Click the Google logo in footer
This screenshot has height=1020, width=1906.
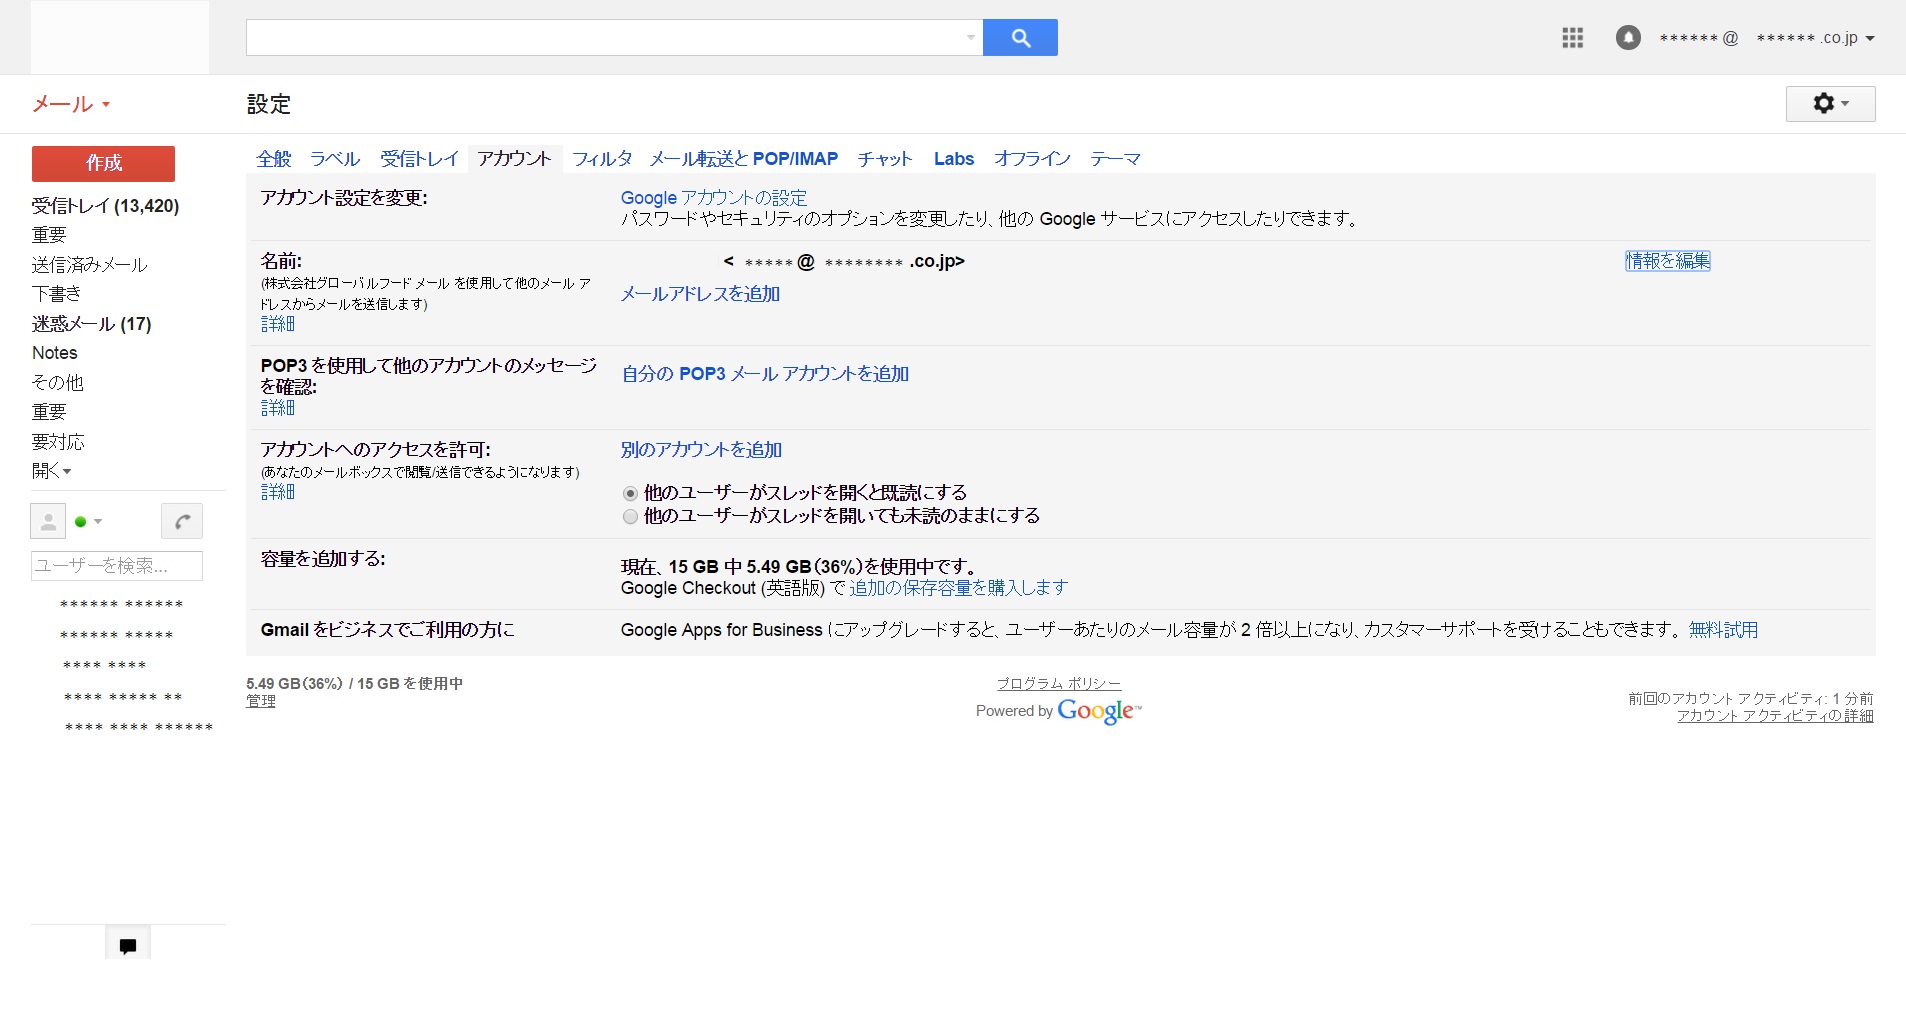coord(1098,711)
